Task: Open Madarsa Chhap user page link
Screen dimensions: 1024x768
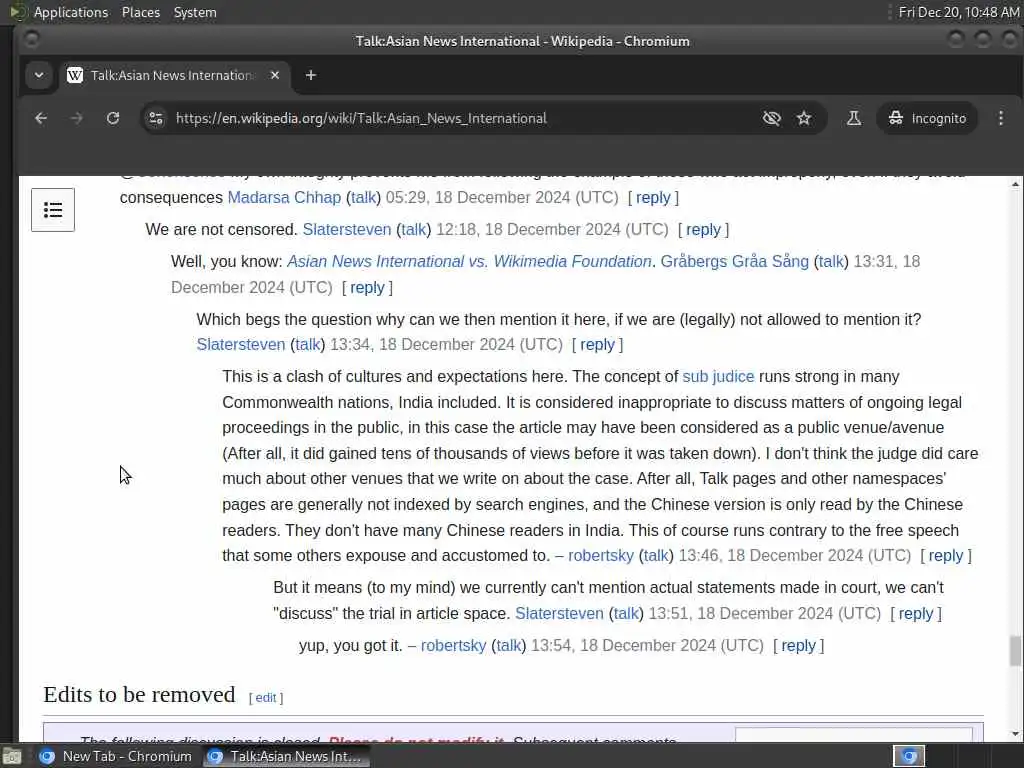Action: 284,197
